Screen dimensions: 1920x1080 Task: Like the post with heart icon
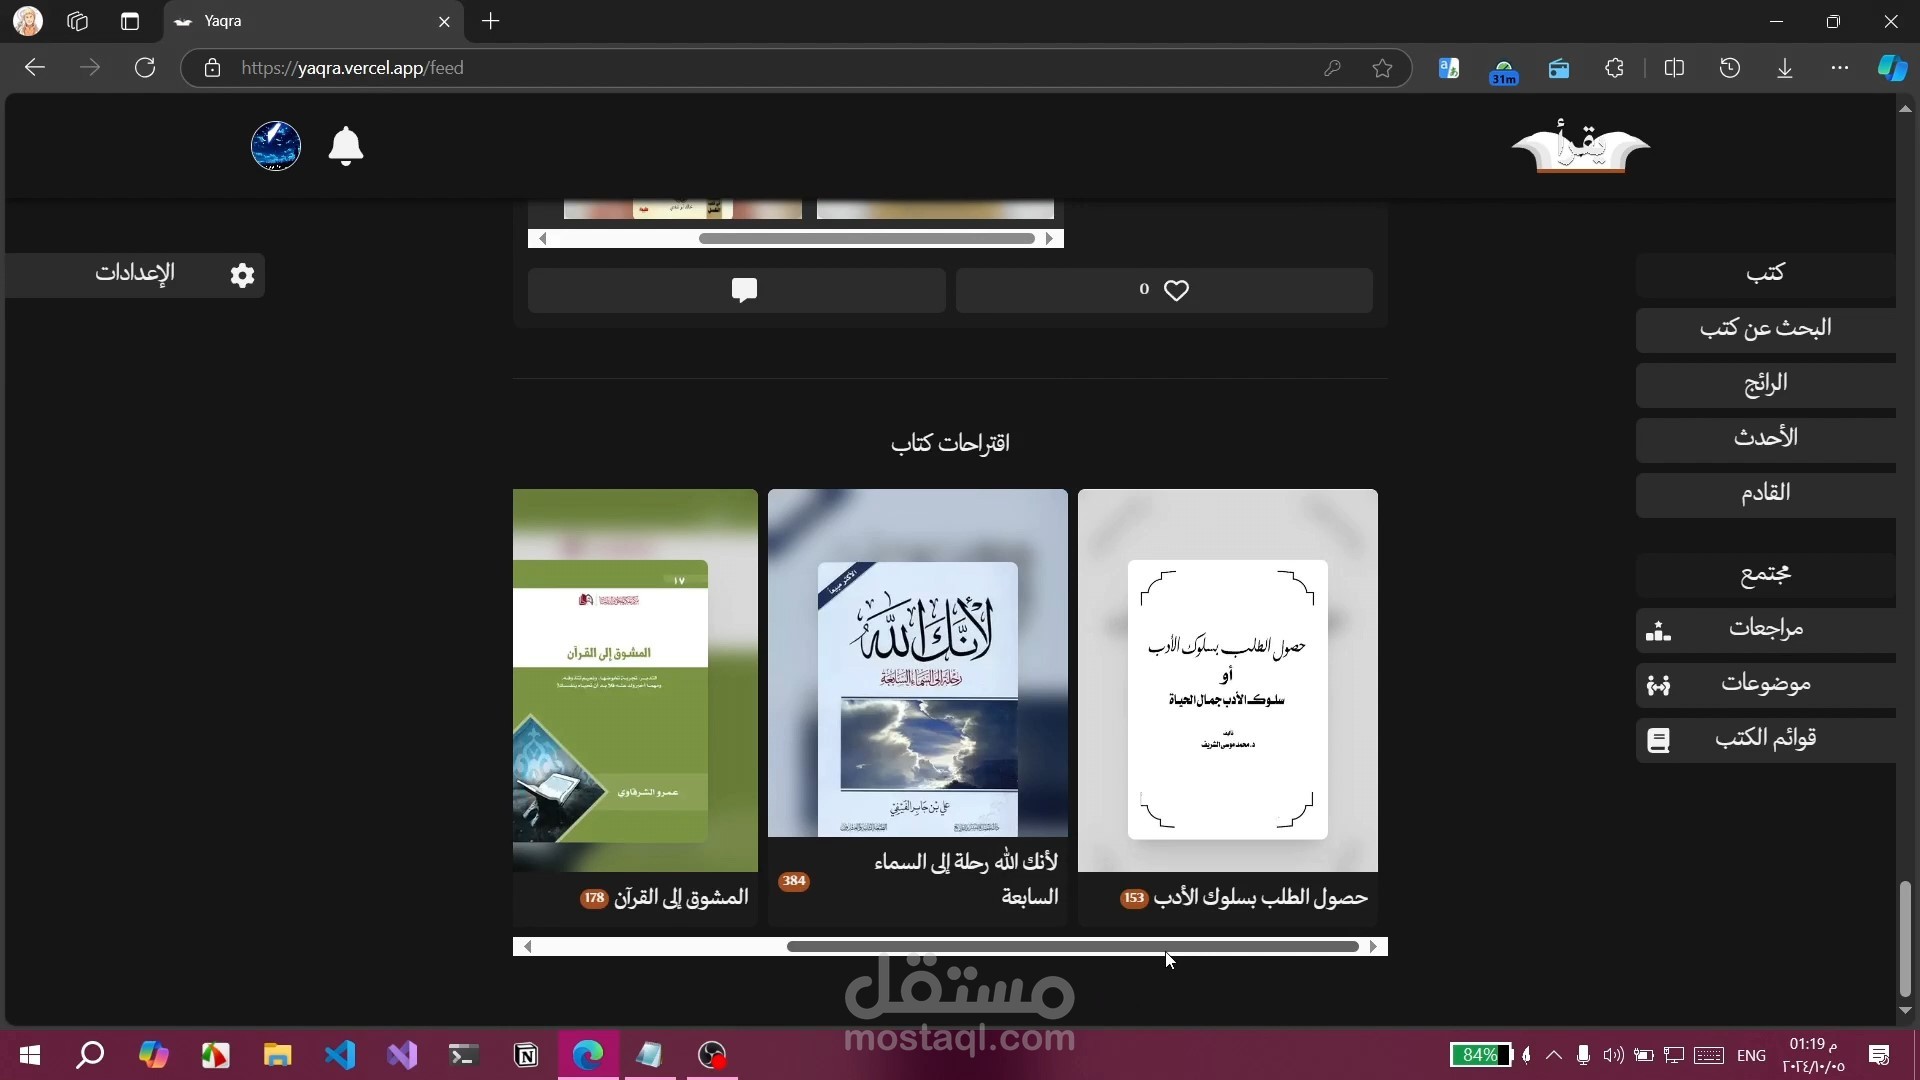coord(1176,290)
